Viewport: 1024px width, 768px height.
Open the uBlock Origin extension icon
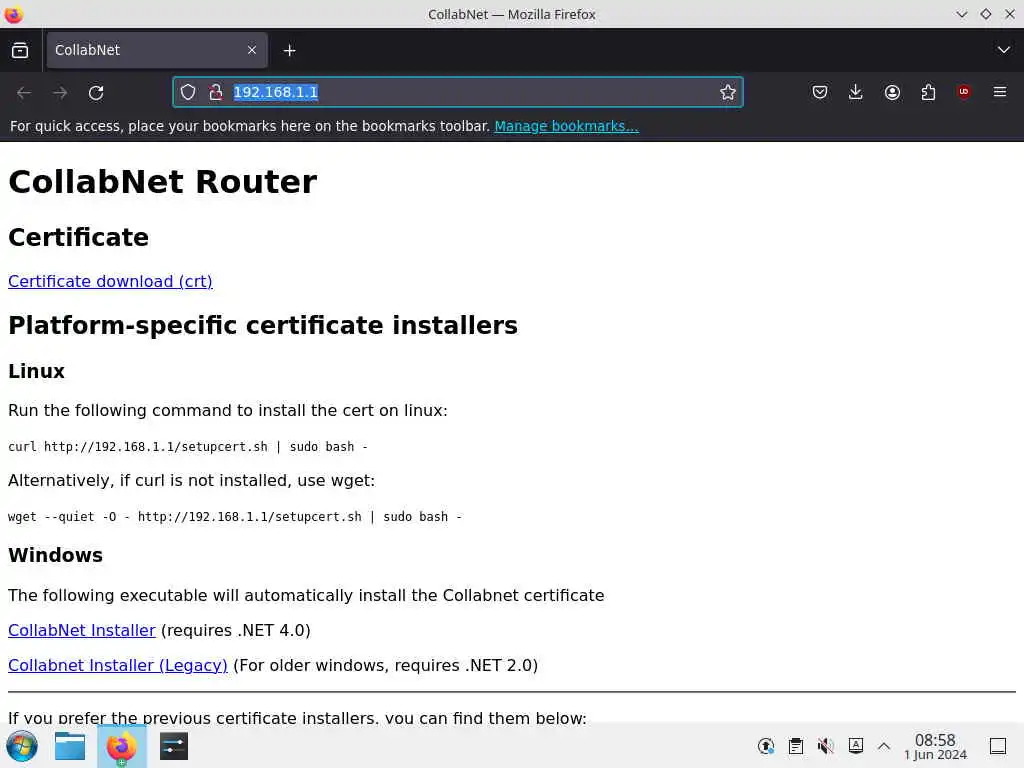pos(964,91)
